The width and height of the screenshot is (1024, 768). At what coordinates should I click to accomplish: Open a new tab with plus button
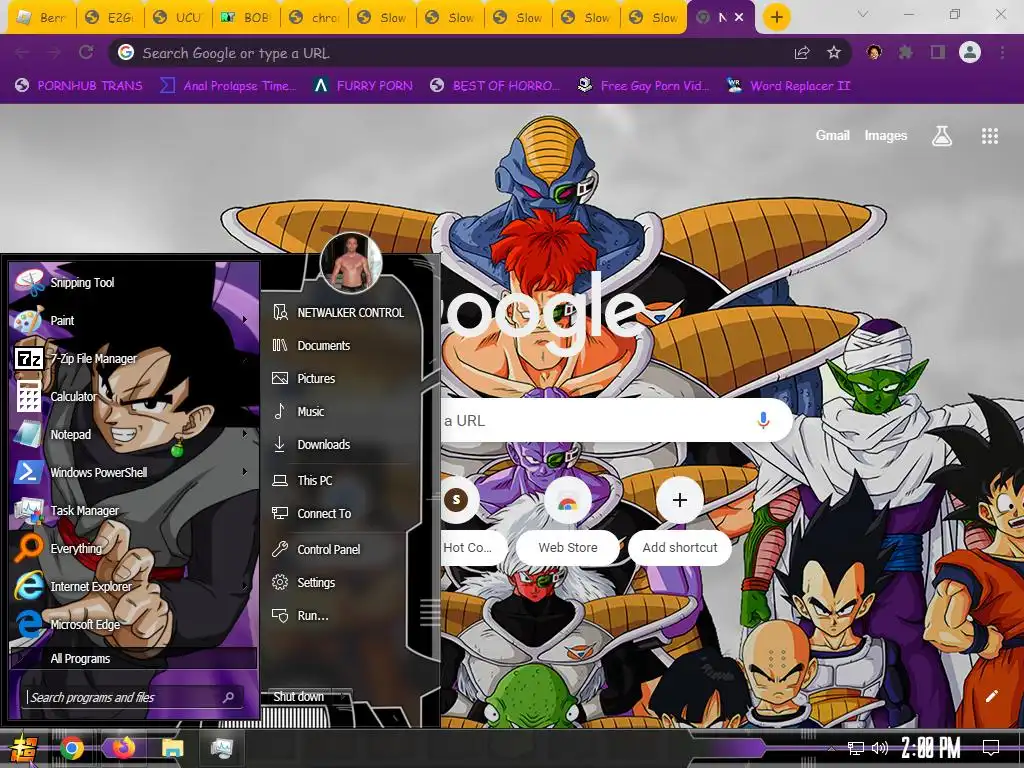coord(776,17)
